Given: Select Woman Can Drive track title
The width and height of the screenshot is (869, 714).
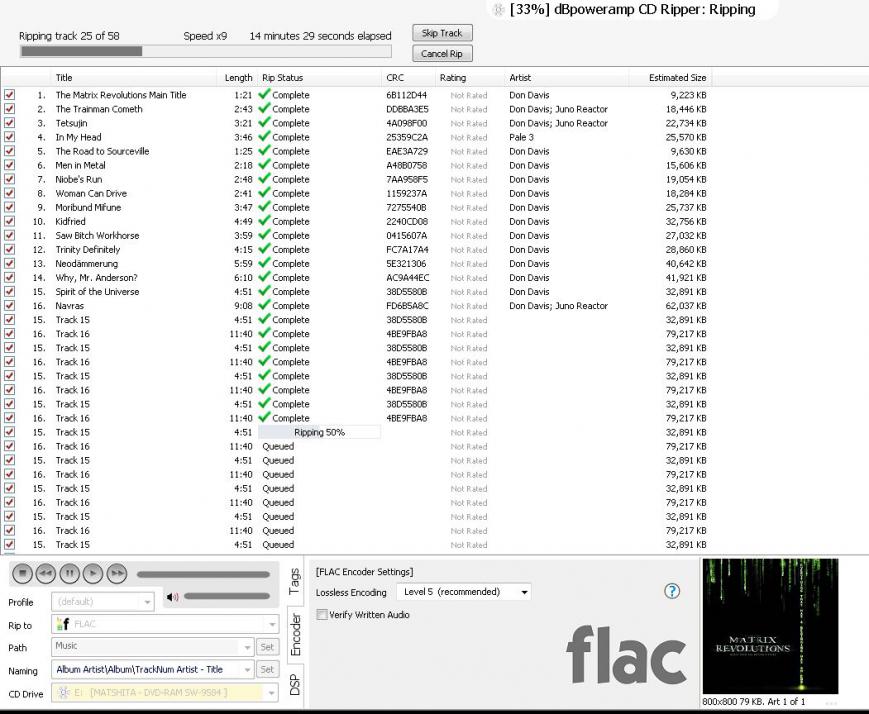Looking at the screenshot, I should [x=91, y=193].
